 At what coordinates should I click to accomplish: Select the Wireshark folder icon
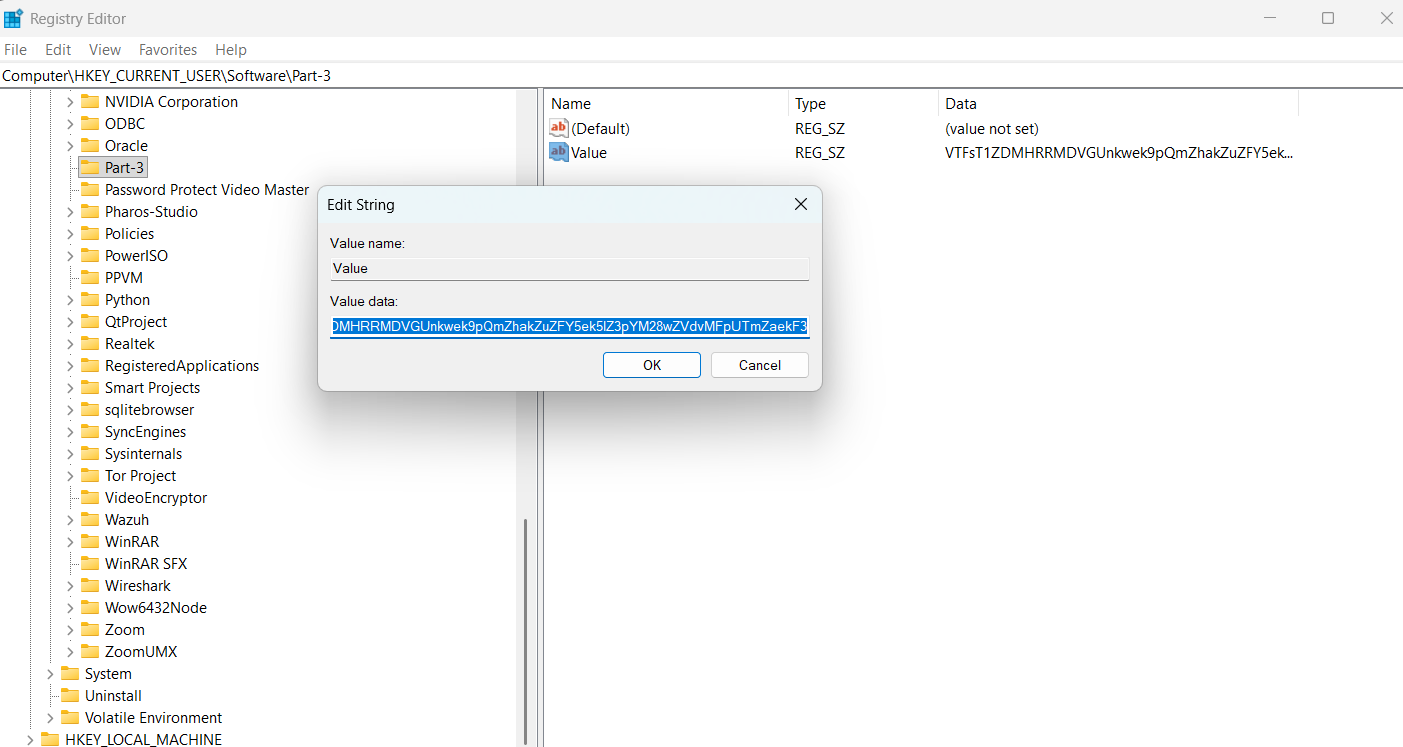tap(90, 586)
